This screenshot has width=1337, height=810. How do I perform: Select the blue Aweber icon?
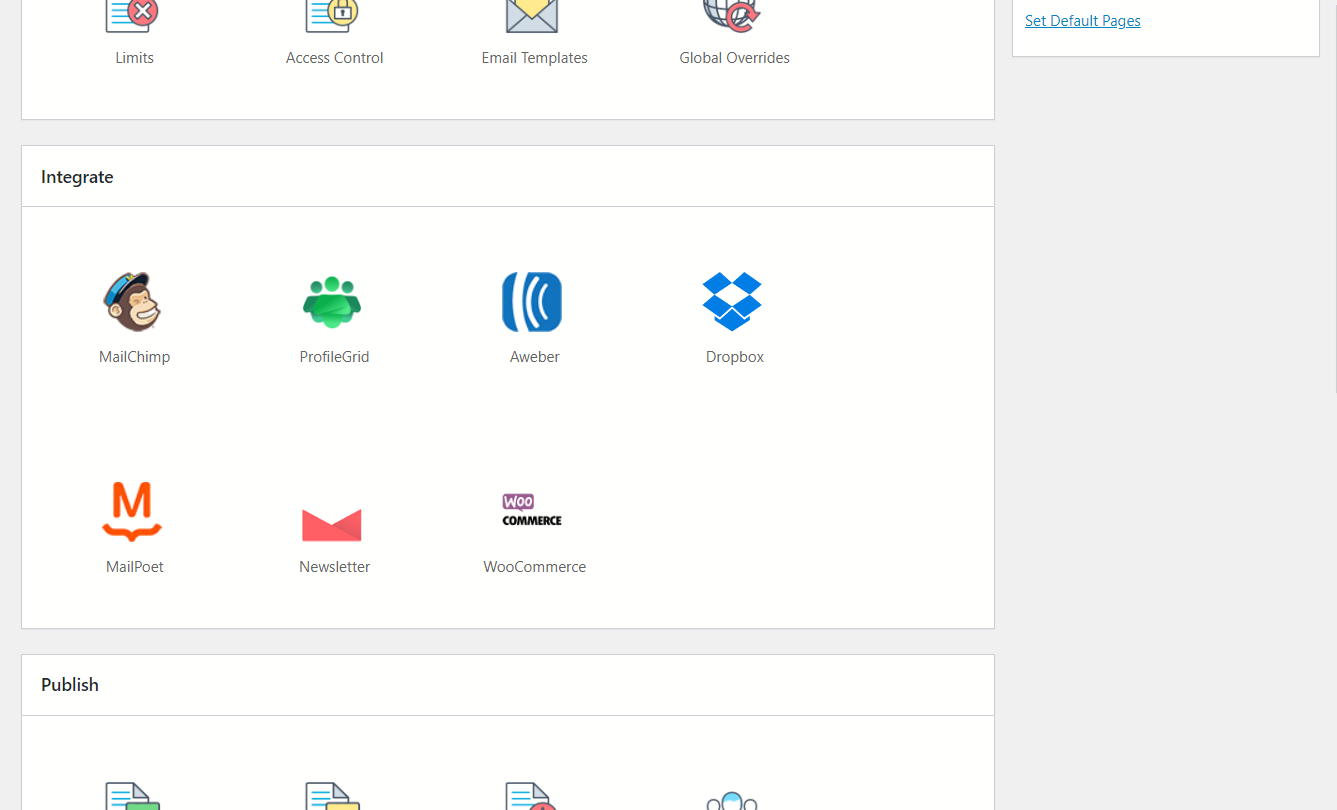[532, 302]
